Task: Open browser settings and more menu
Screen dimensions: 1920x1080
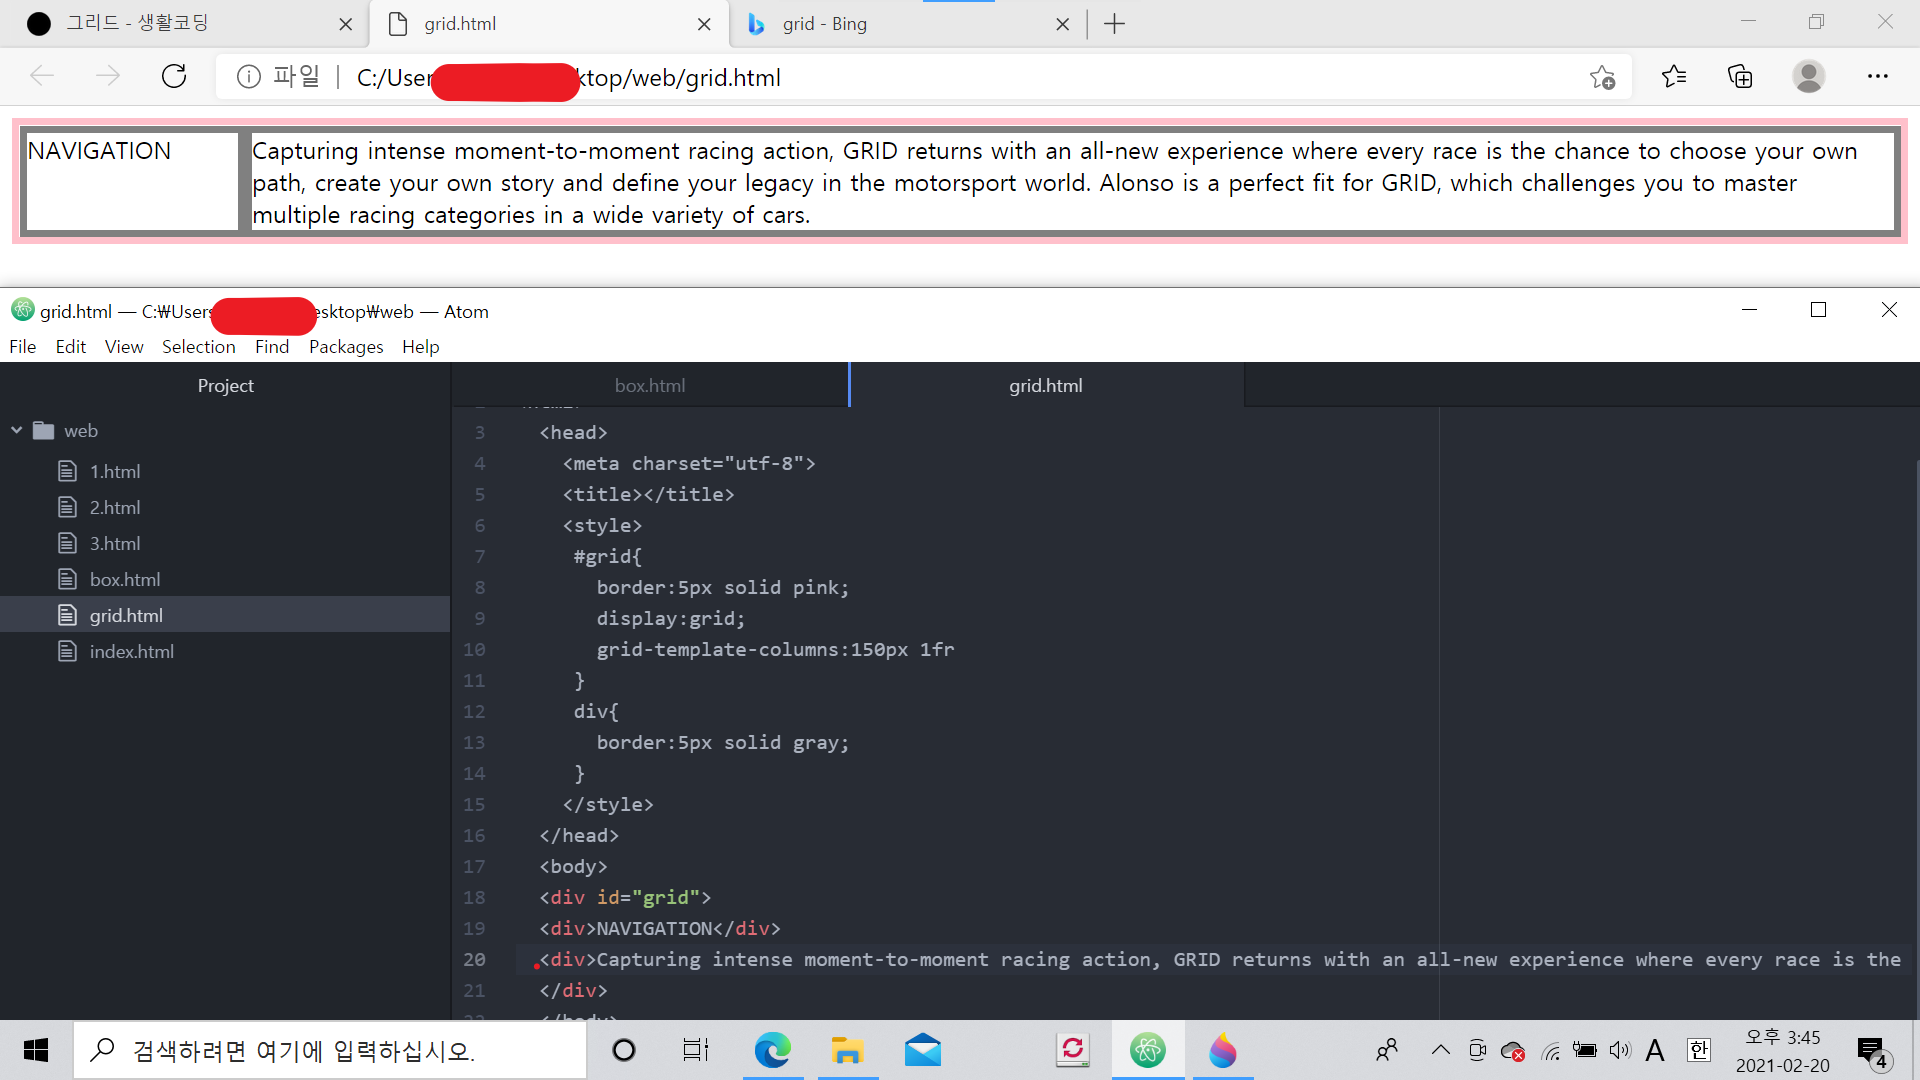Action: (1877, 77)
